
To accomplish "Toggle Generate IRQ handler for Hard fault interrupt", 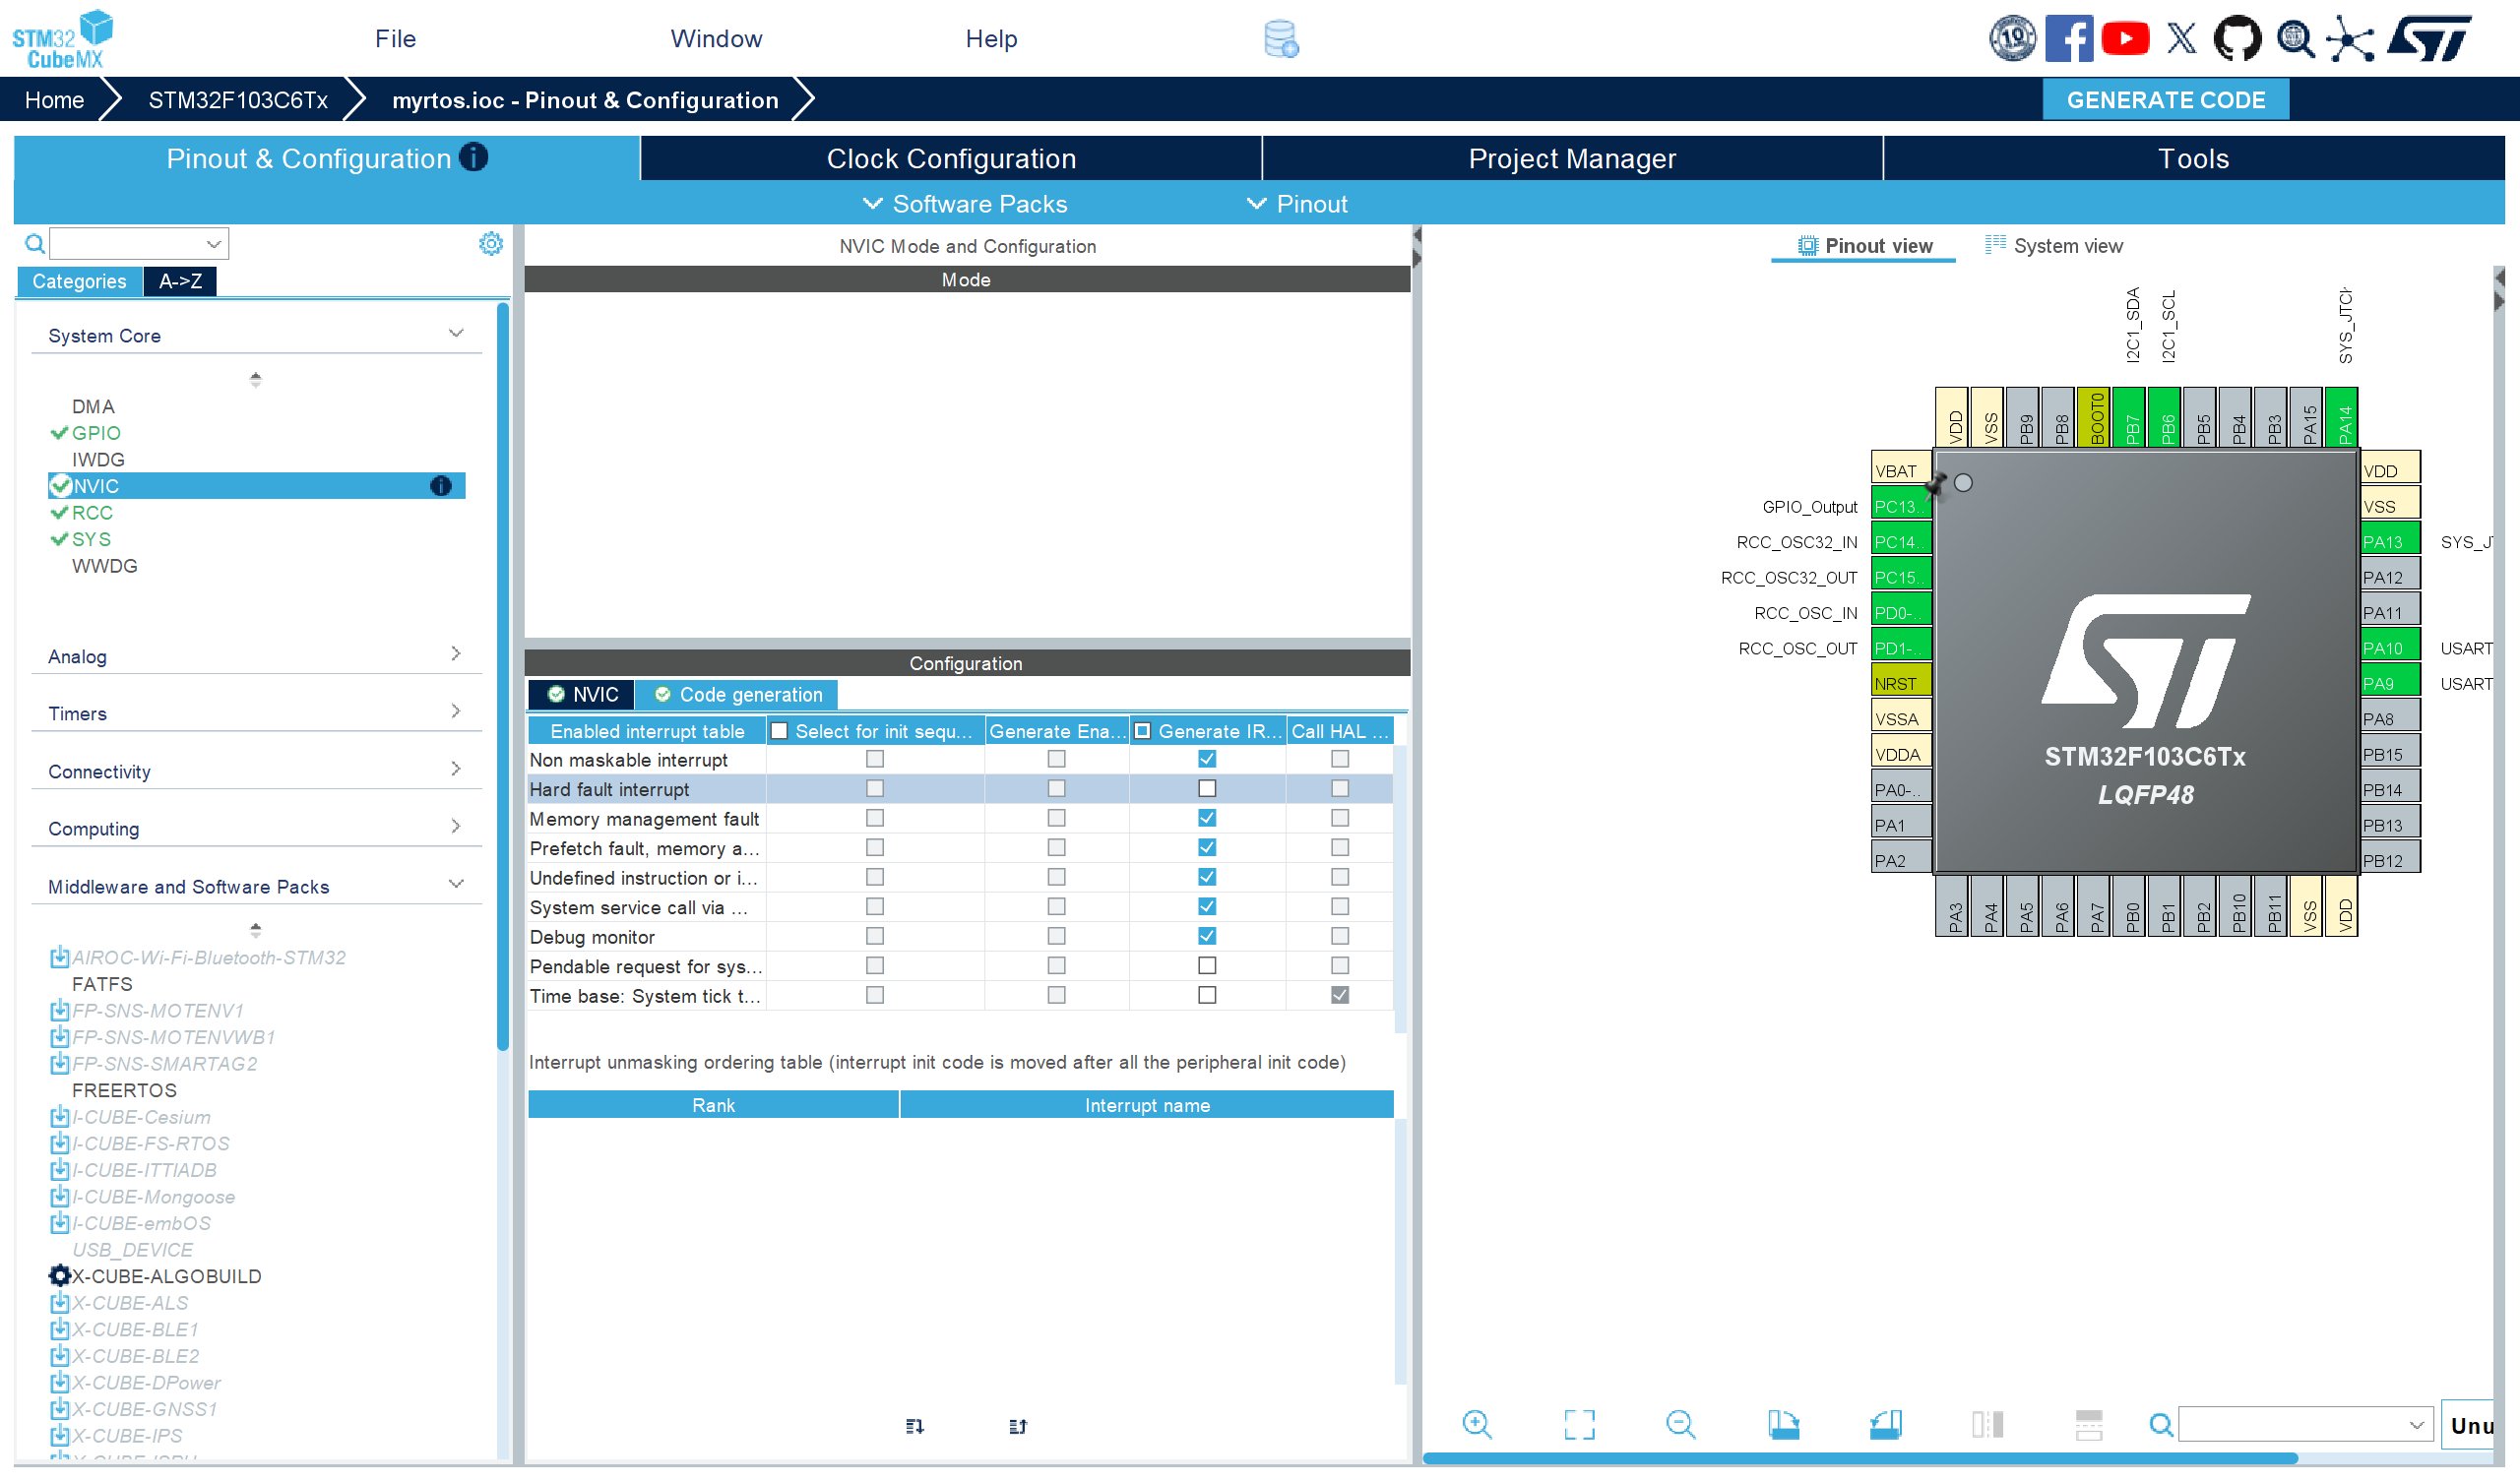I will (x=1207, y=789).
